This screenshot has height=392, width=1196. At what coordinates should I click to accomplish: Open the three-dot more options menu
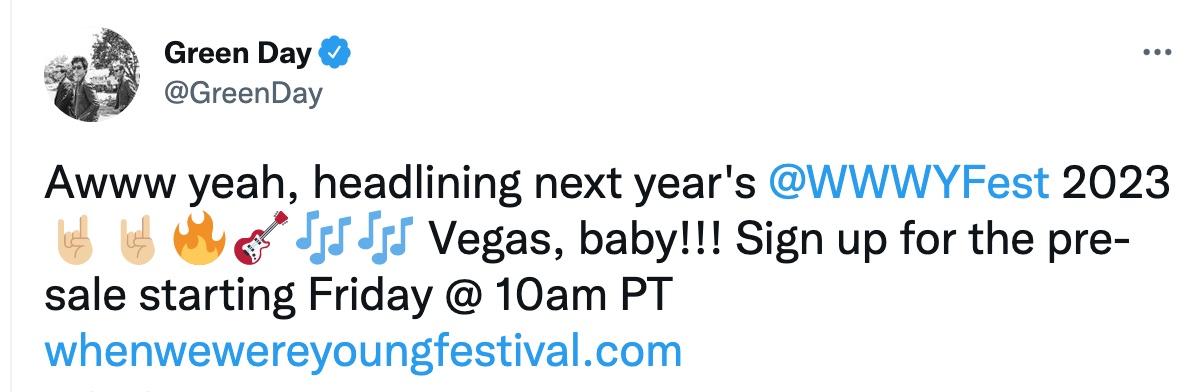tap(1157, 52)
